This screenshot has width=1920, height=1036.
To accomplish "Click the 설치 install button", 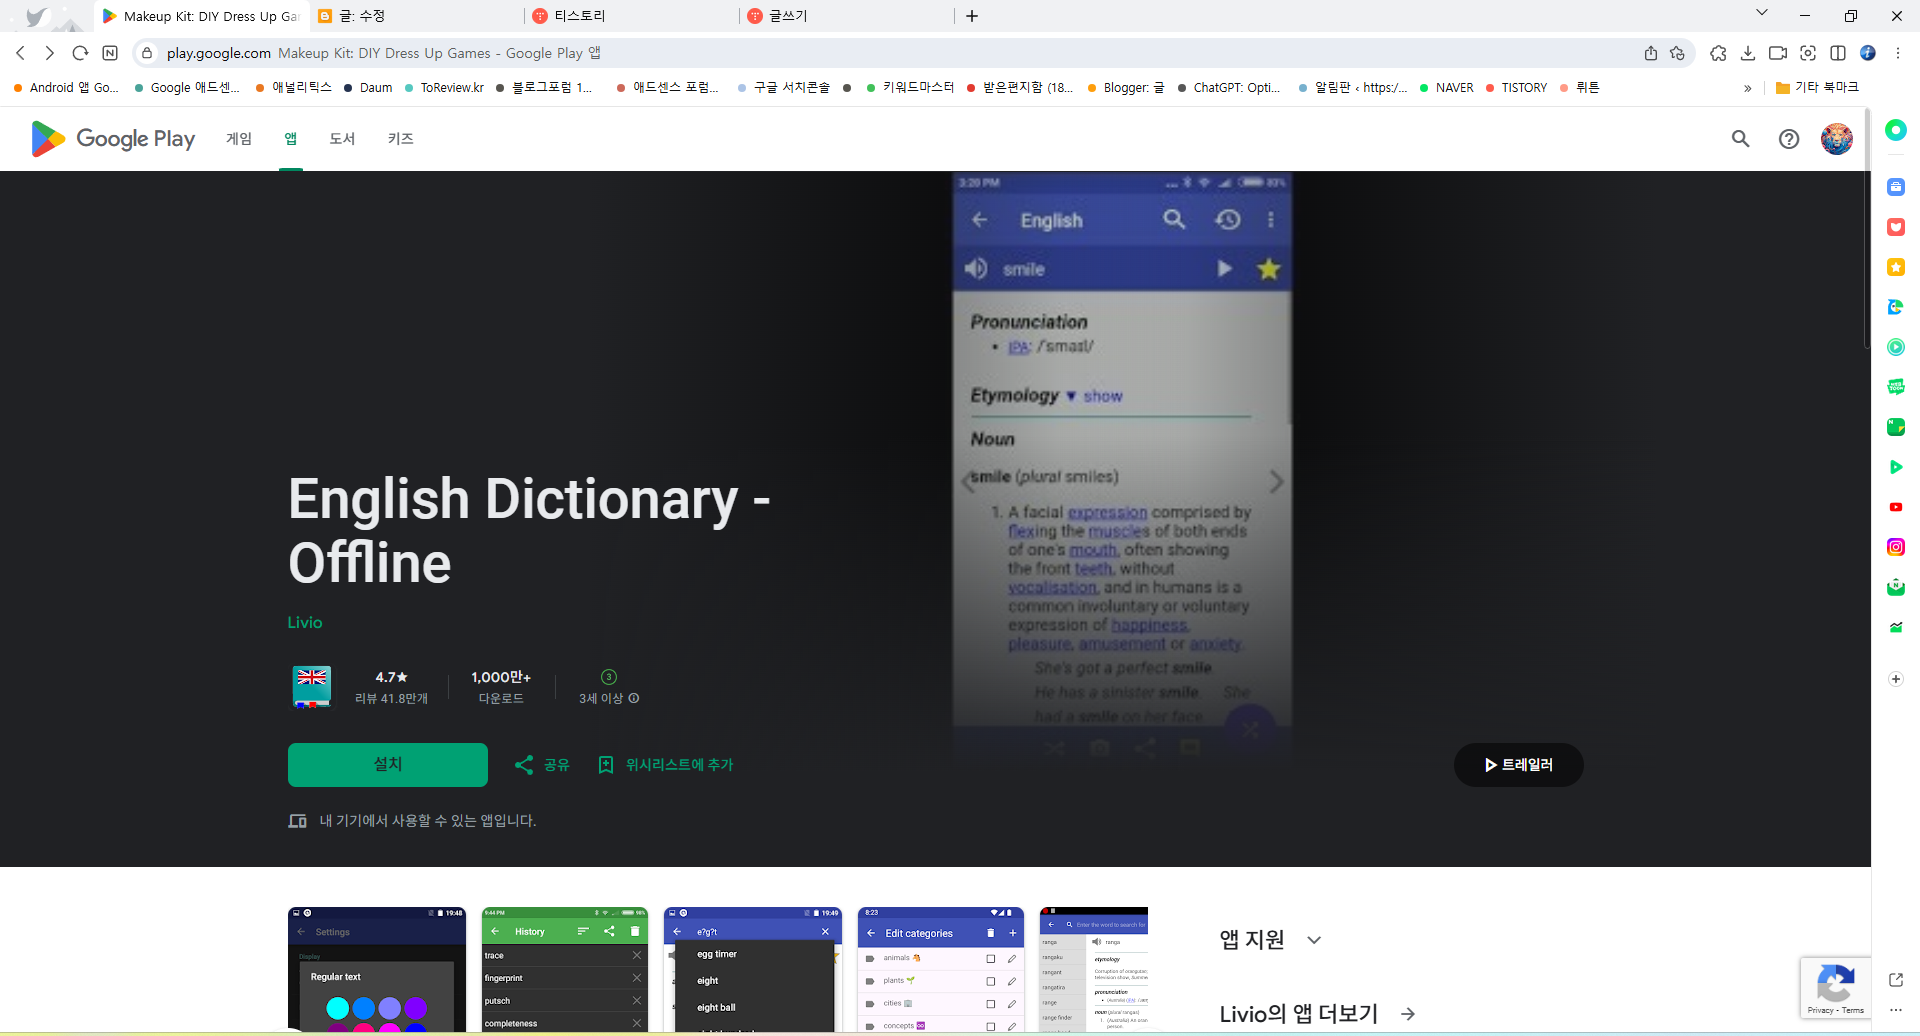I will 387,764.
